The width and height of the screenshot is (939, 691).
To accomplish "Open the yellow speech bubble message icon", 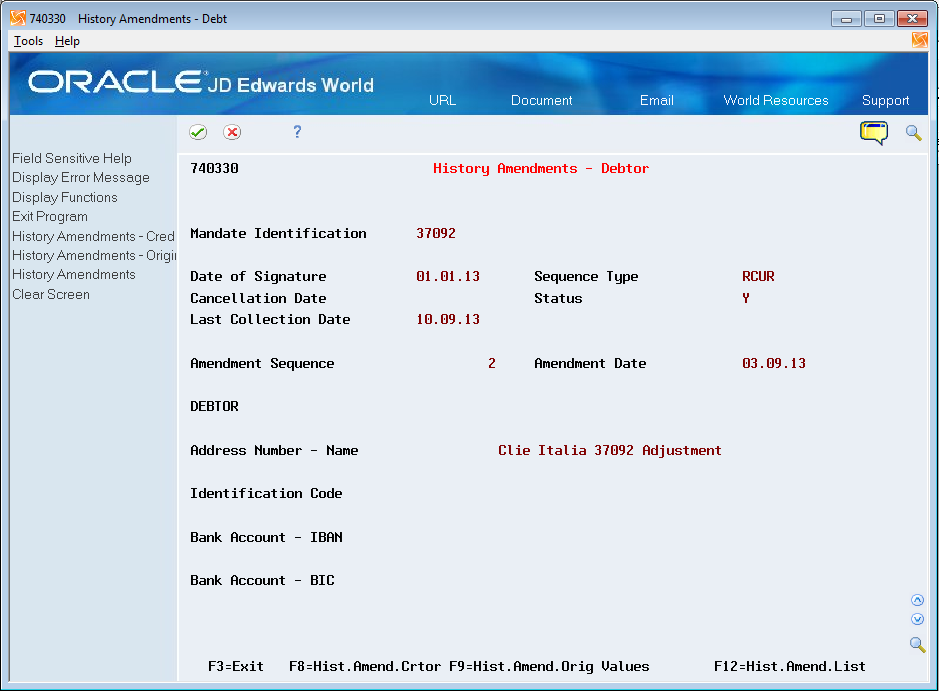I will (x=874, y=133).
